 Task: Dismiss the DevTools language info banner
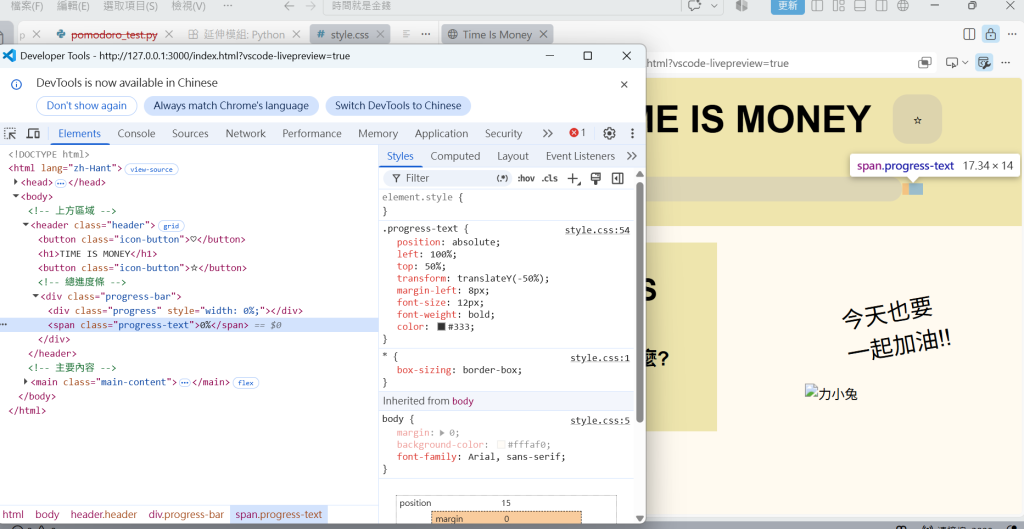coord(624,84)
